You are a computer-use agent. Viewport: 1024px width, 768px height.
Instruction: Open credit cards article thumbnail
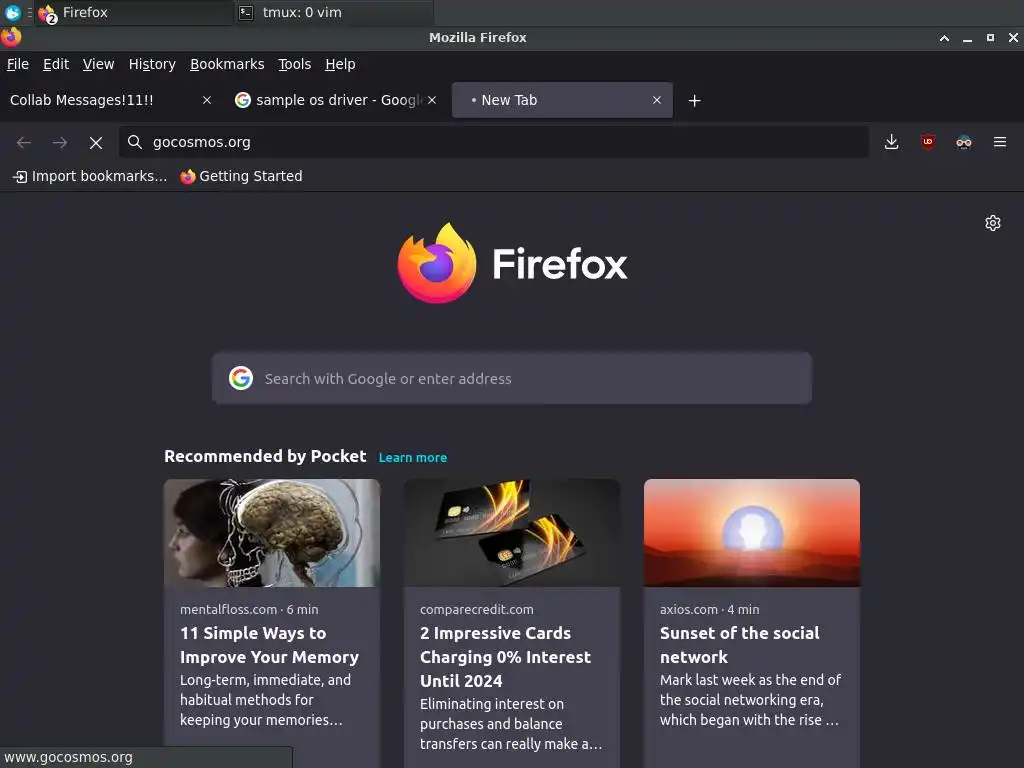pyautogui.click(x=512, y=533)
